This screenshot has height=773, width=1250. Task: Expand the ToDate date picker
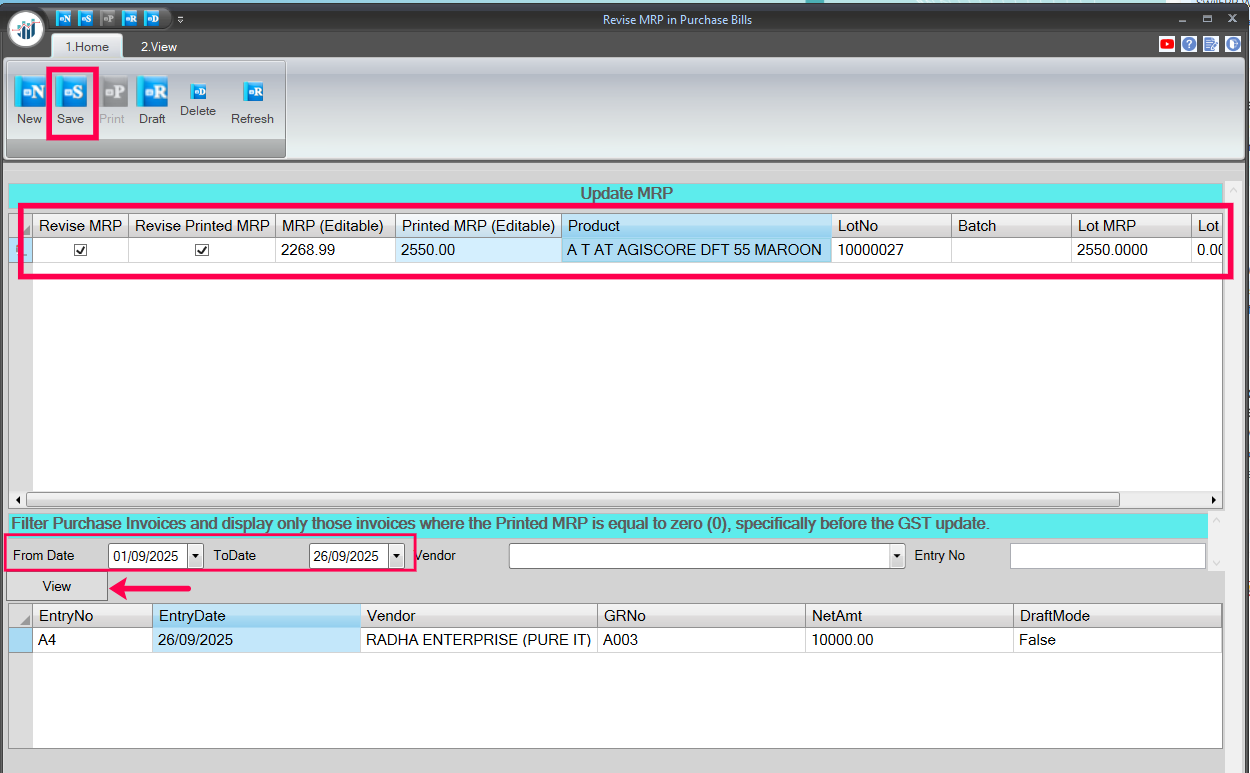(x=396, y=556)
